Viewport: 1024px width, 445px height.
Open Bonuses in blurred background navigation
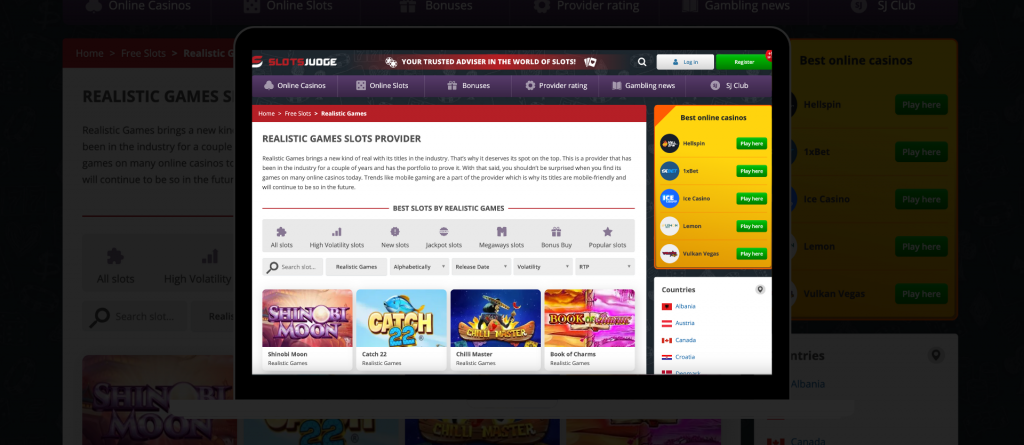[x=436, y=7]
